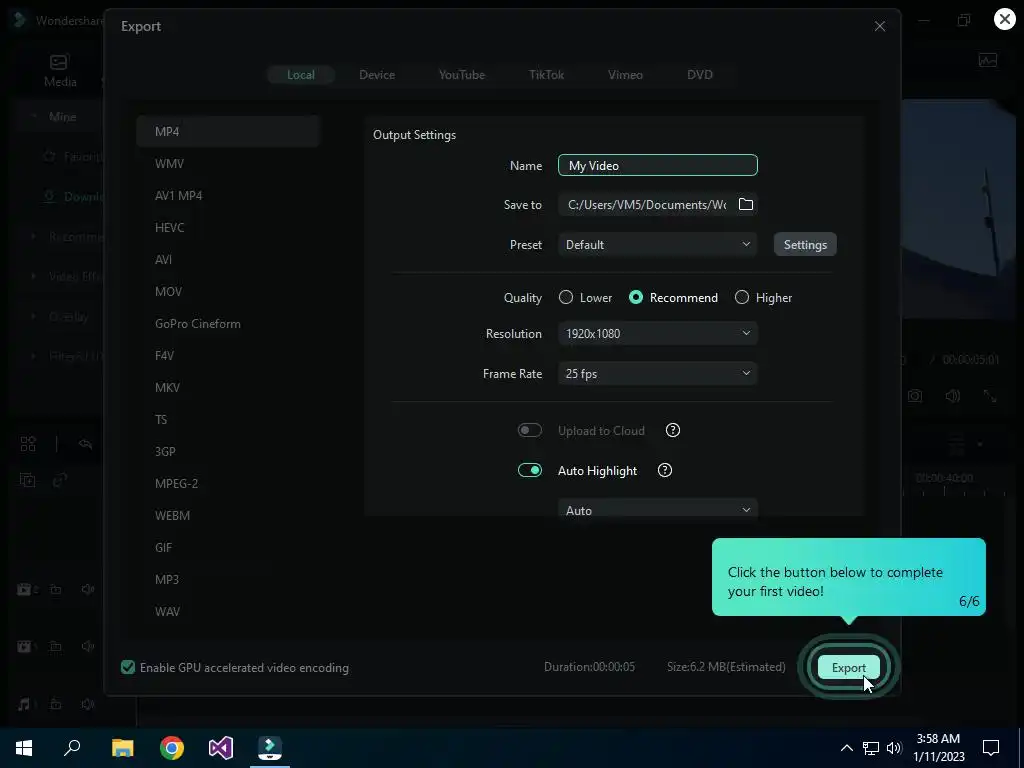Choose TS format
The height and width of the screenshot is (768, 1024).
tap(228, 419)
